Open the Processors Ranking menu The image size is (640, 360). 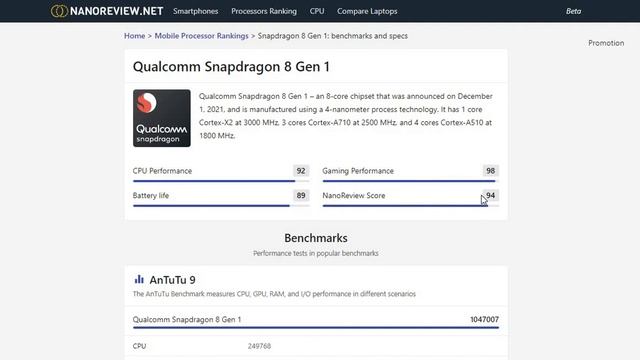click(x=264, y=11)
